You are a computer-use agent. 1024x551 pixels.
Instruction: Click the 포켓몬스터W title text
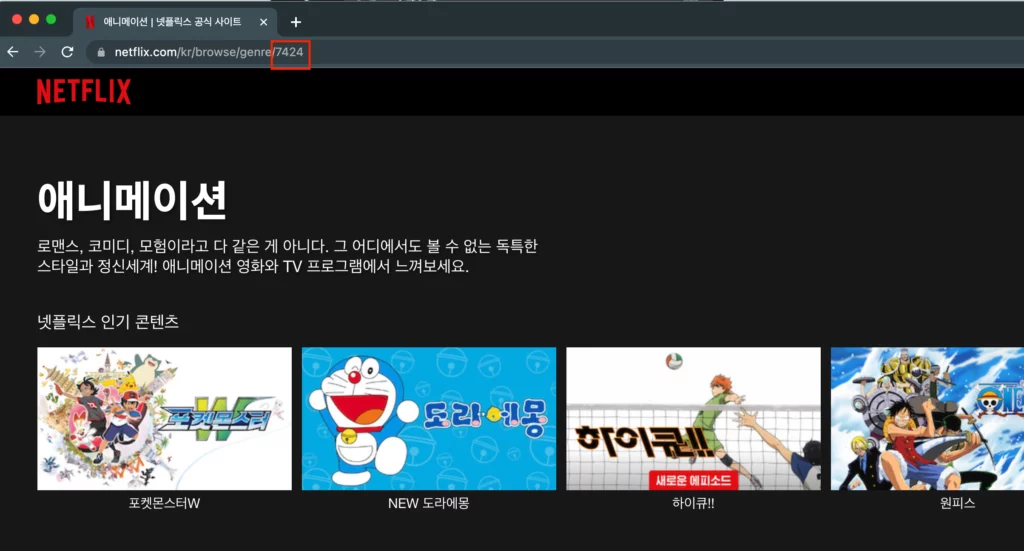(x=165, y=503)
